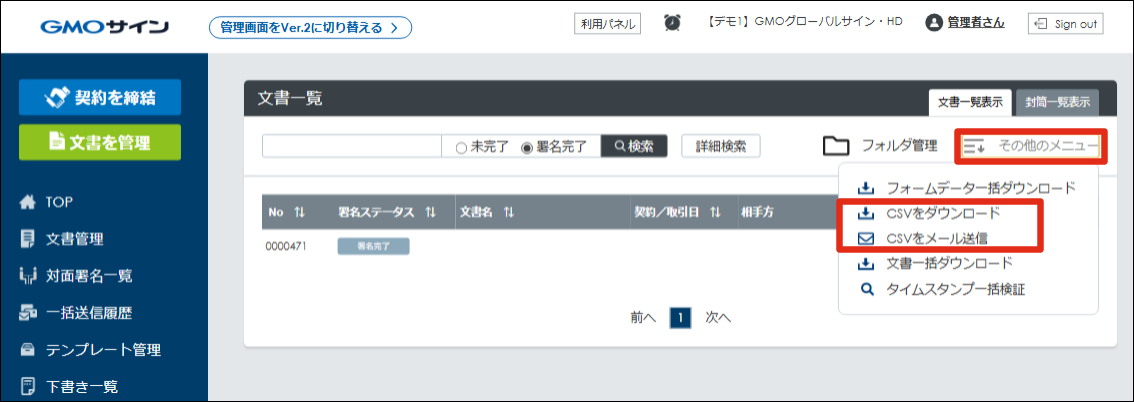This screenshot has width=1134, height=402.
Task: Click the 文書管理 document icon in sidebar
Action: [28, 238]
